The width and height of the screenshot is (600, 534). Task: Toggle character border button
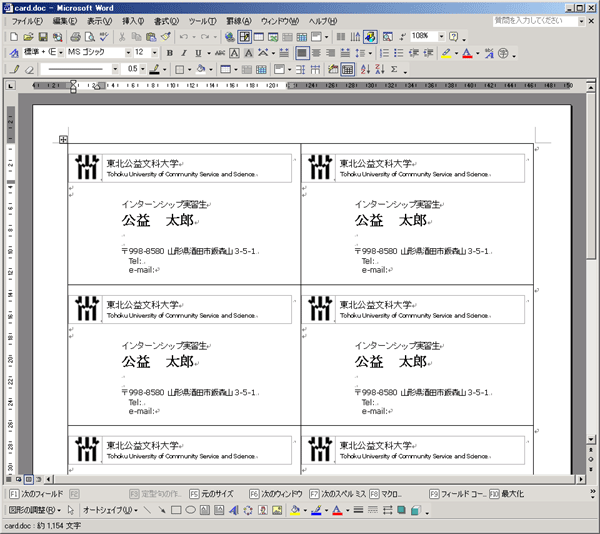[x=234, y=53]
